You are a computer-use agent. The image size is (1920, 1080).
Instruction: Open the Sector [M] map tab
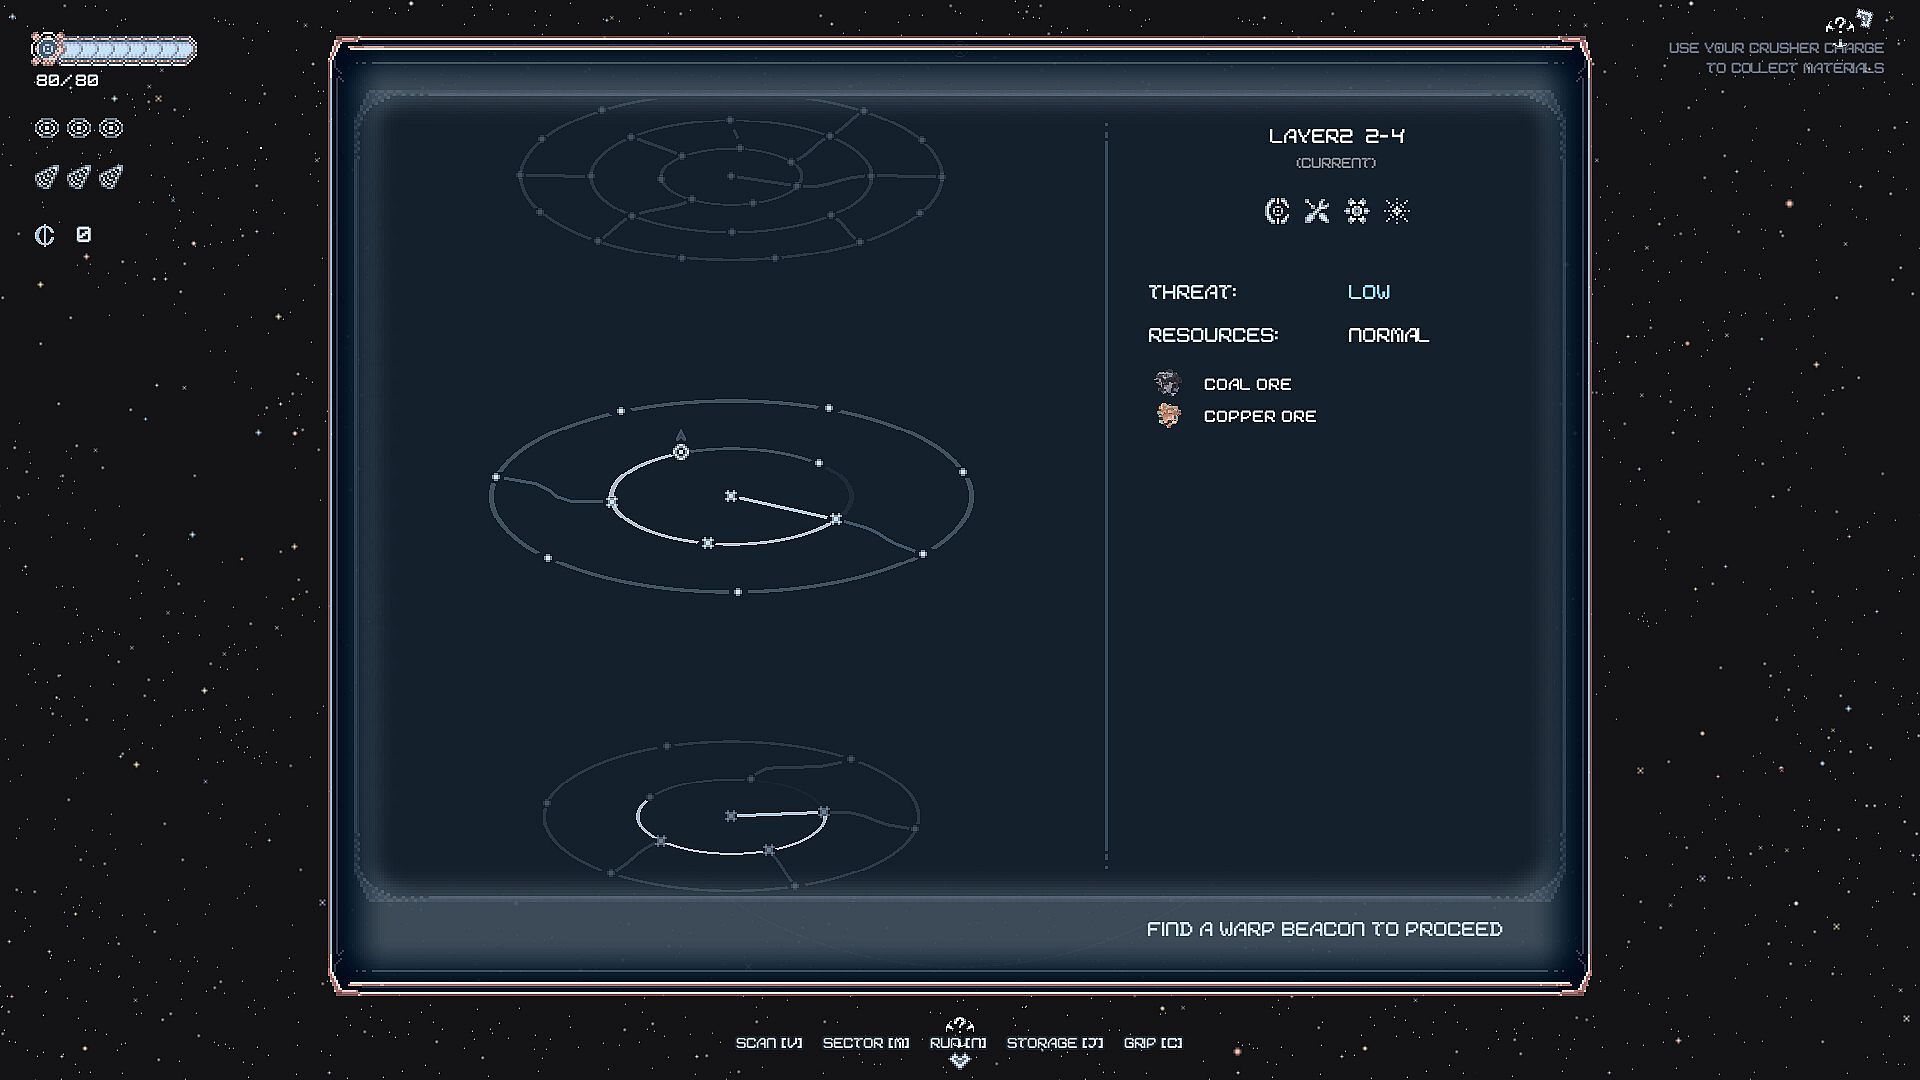[x=865, y=1043]
